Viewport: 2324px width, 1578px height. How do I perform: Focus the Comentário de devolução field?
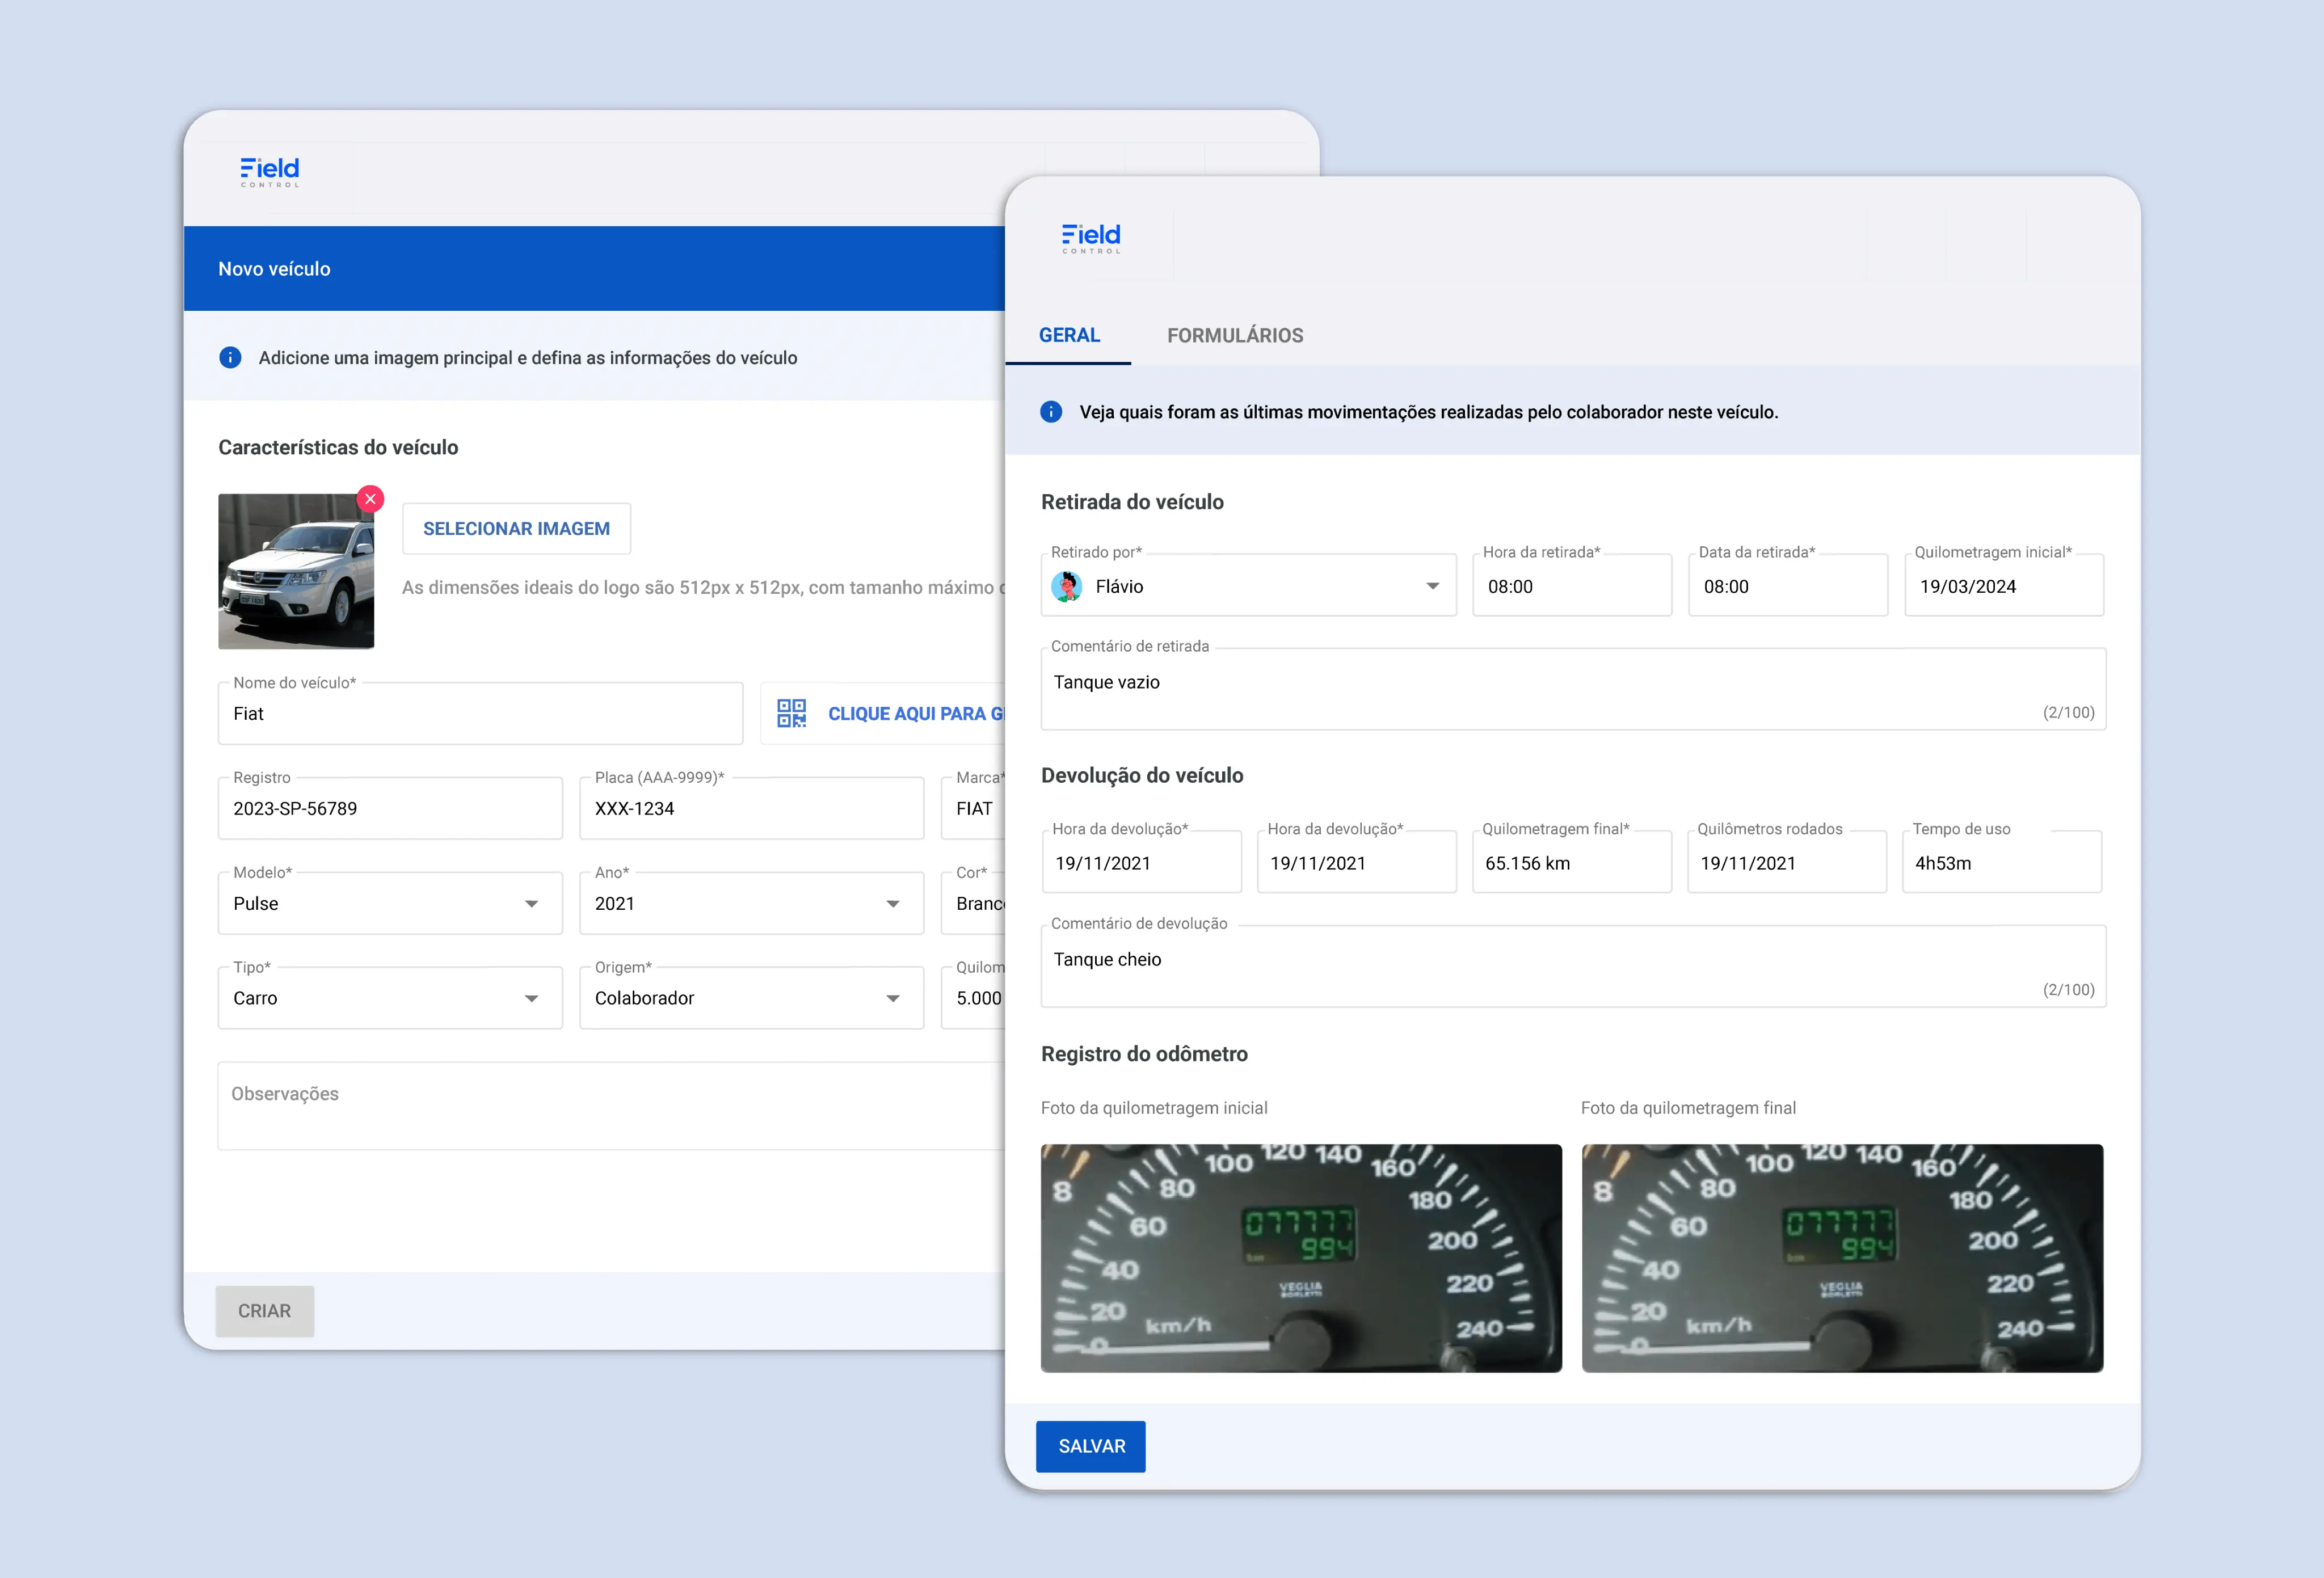(1573, 966)
